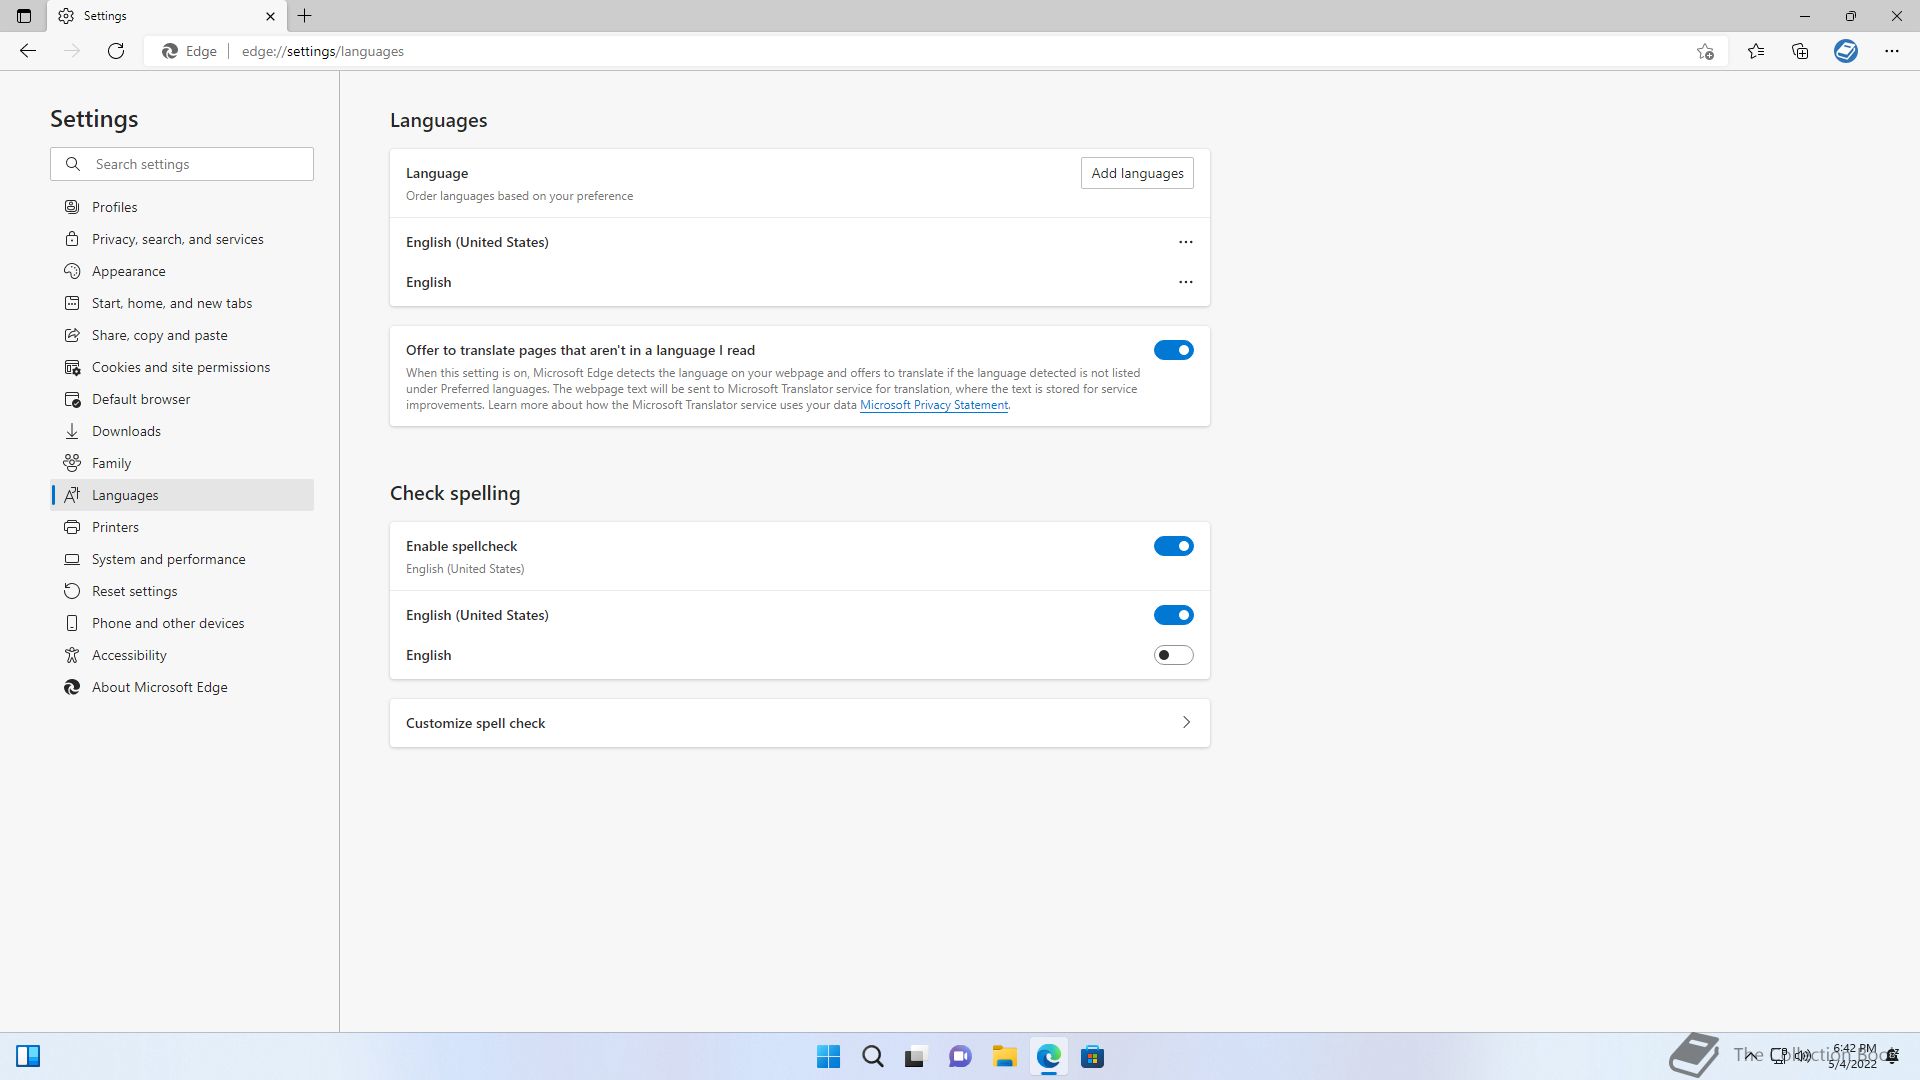Open File Explorer from the taskbar

click(1004, 1057)
